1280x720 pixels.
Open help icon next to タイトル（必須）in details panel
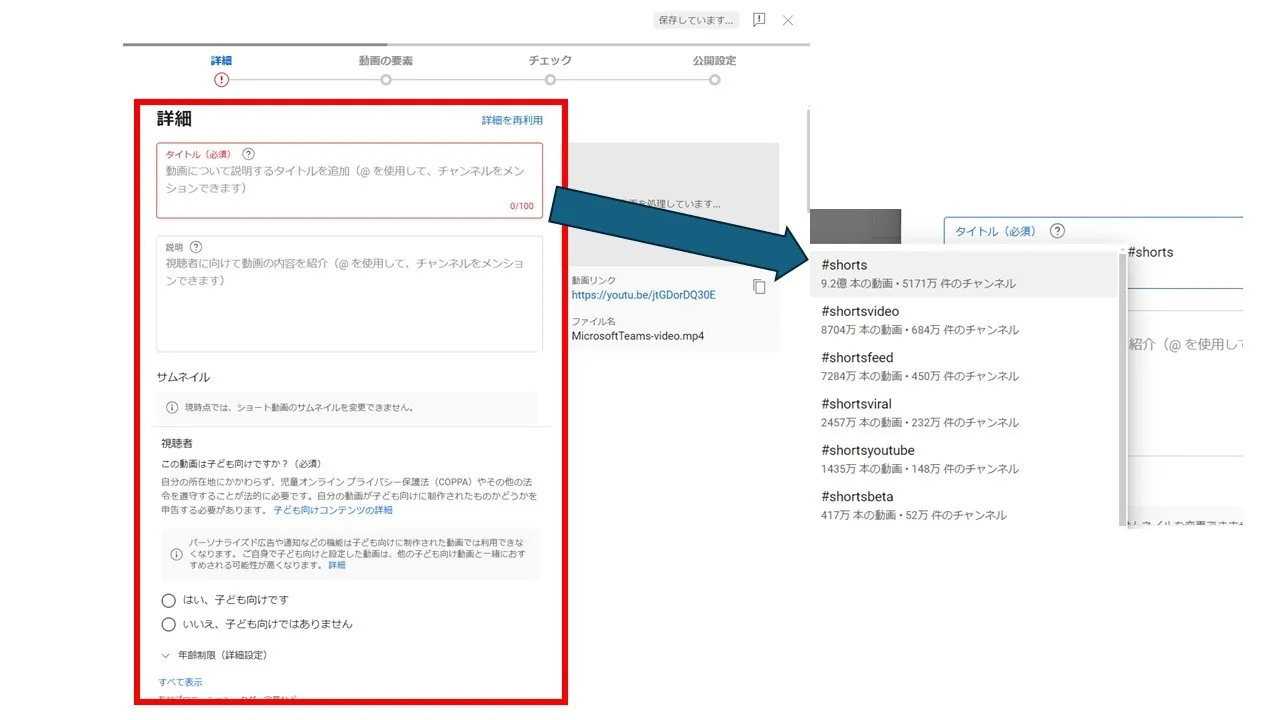click(x=248, y=154)
